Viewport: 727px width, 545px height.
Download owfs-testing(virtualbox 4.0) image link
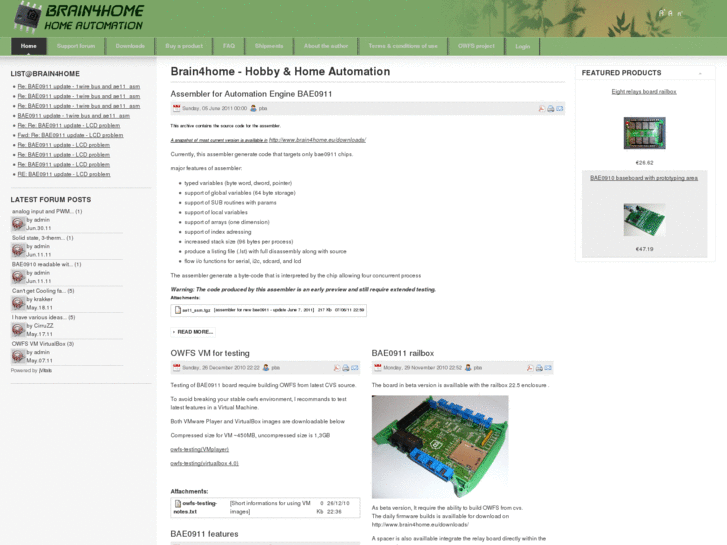point(204,463)
